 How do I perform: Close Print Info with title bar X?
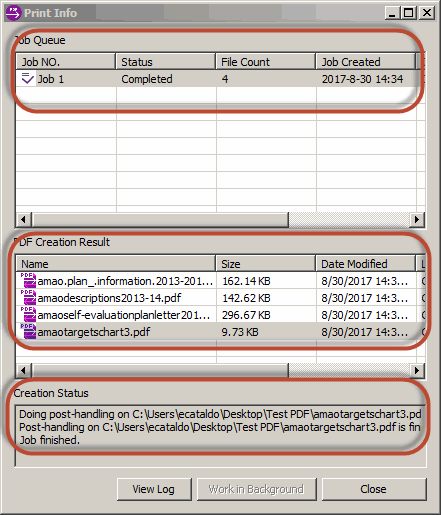426,13
